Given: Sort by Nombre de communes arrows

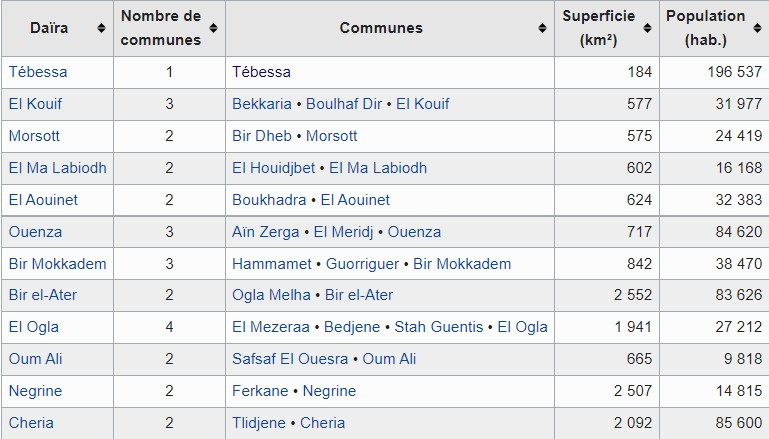Looking at the screenshot, I should [213, 28].
